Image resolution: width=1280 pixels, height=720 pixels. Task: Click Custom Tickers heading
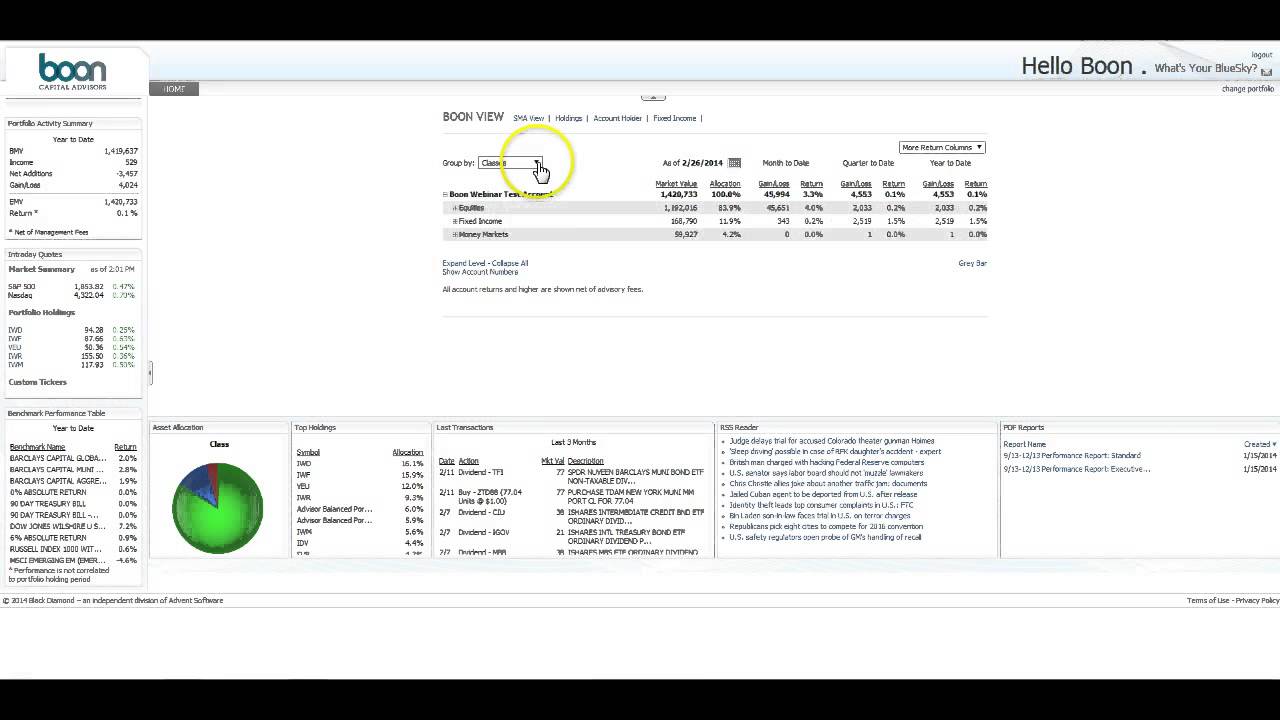pyautogui.click(x=38, y=382)
